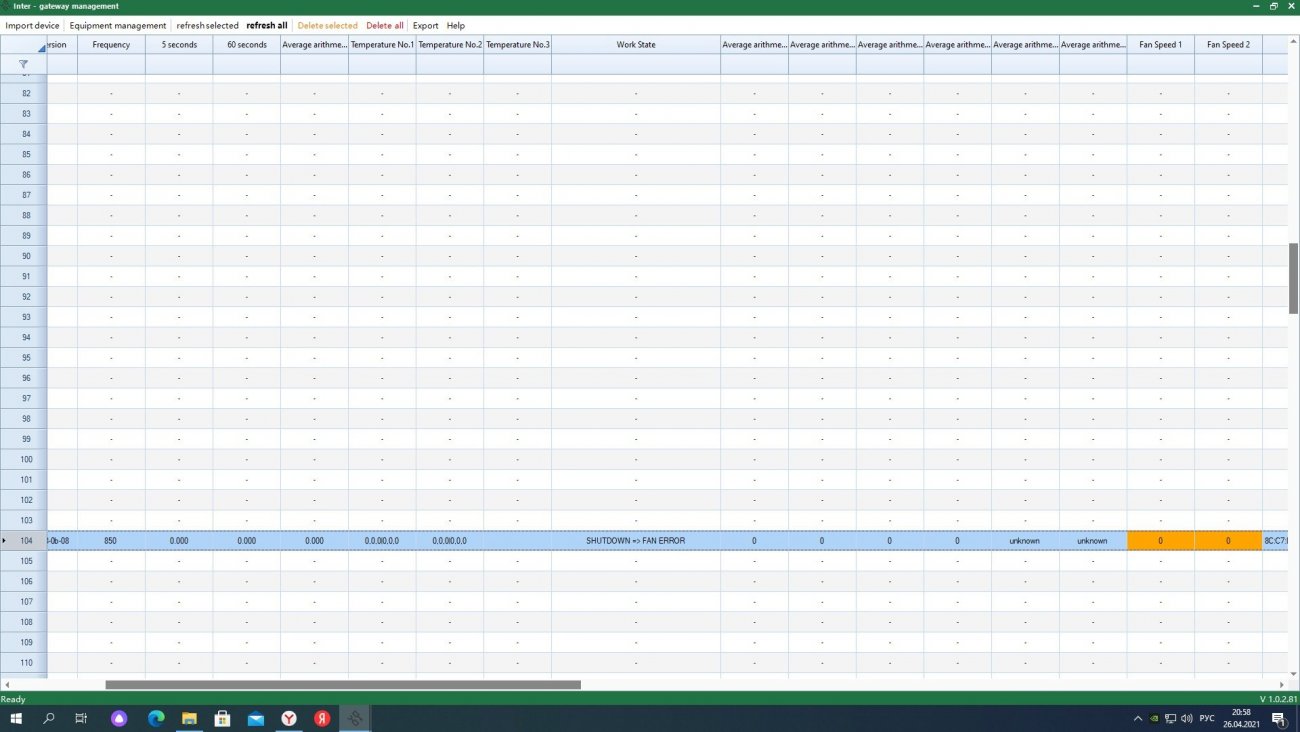The height and width of the screenshot is (732, 1300).
Task: Click Work State column header
Action: tap(636, 45)
